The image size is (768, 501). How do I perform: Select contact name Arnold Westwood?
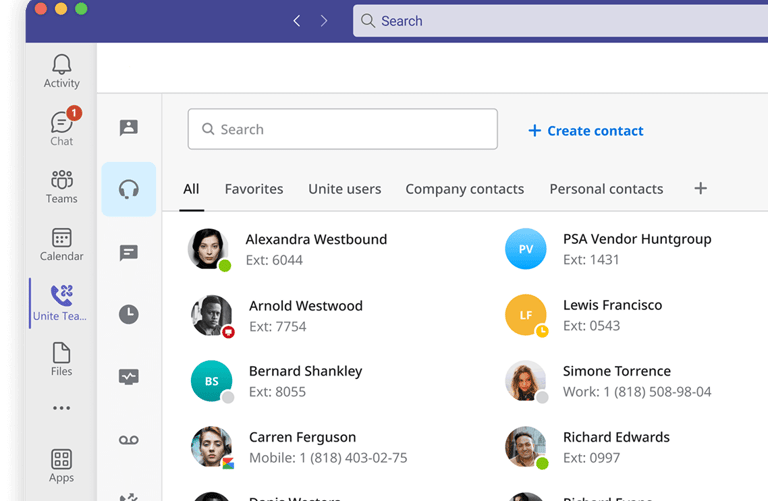[306, 306]
